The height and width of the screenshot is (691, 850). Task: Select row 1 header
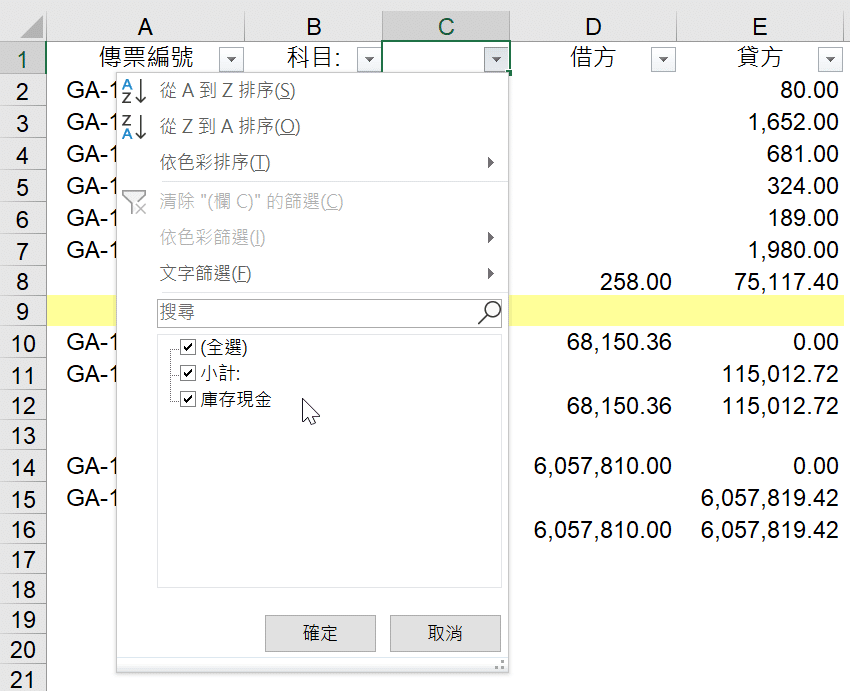pyautogui.click(x=23, y=59)
